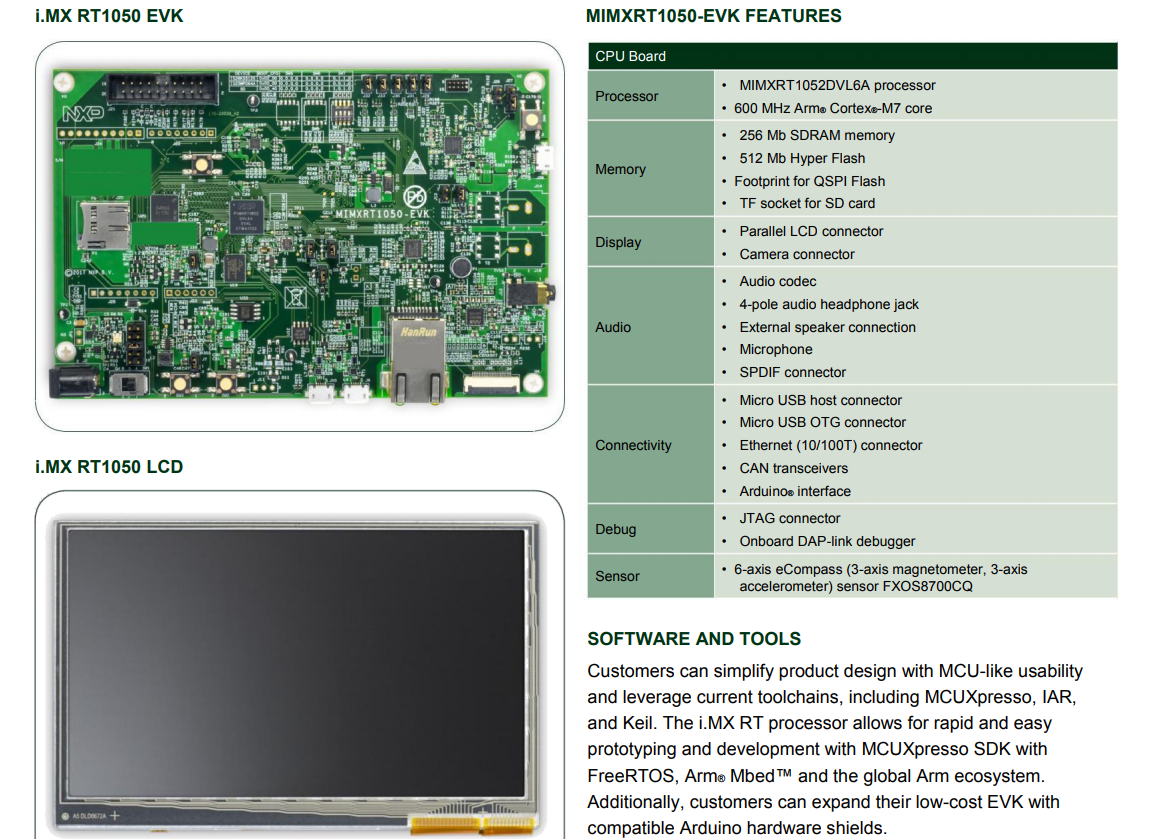Image resolution: width=1150 pixels, height=839 pixels.
Task: Click the i.MX RT1050 EVK board photo
Action: pyautogui.click(x=300, y=236)
